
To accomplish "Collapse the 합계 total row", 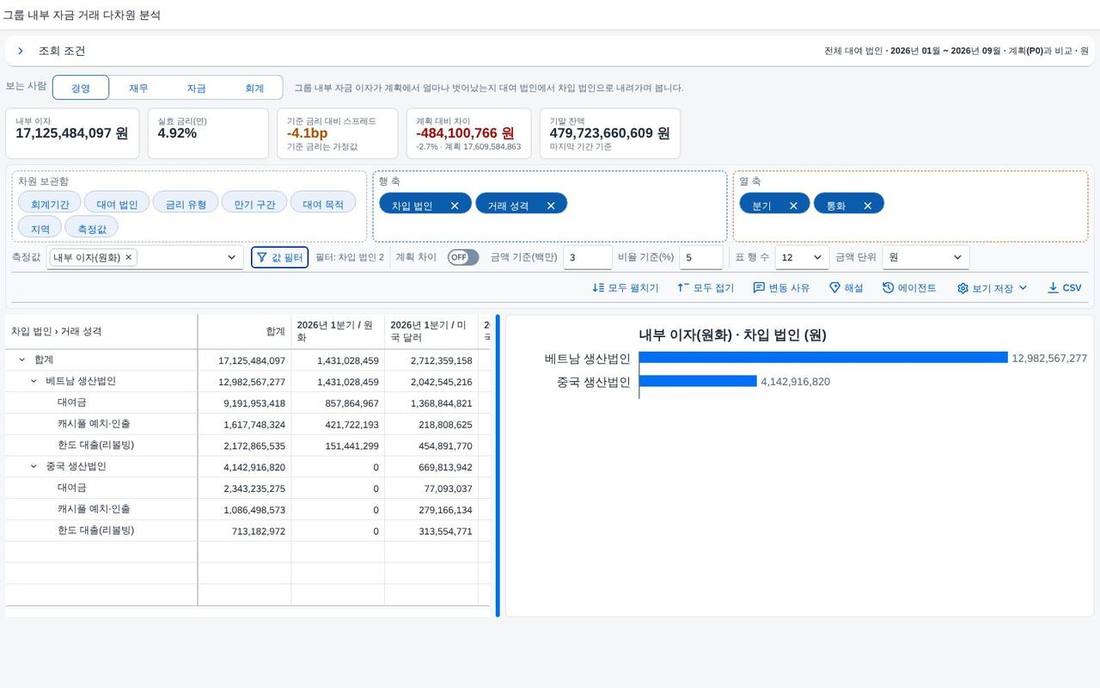I will click(22, 360).
